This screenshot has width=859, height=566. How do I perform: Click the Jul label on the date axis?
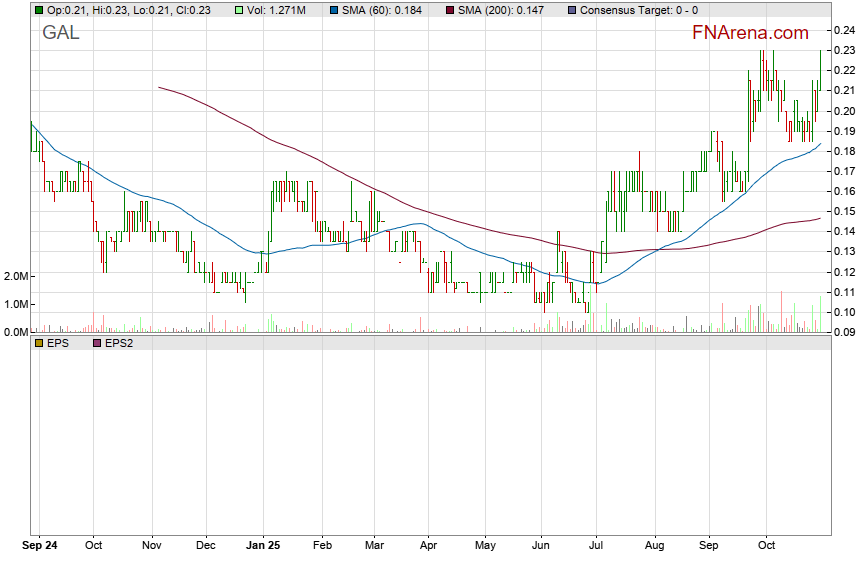coord(595,547)
